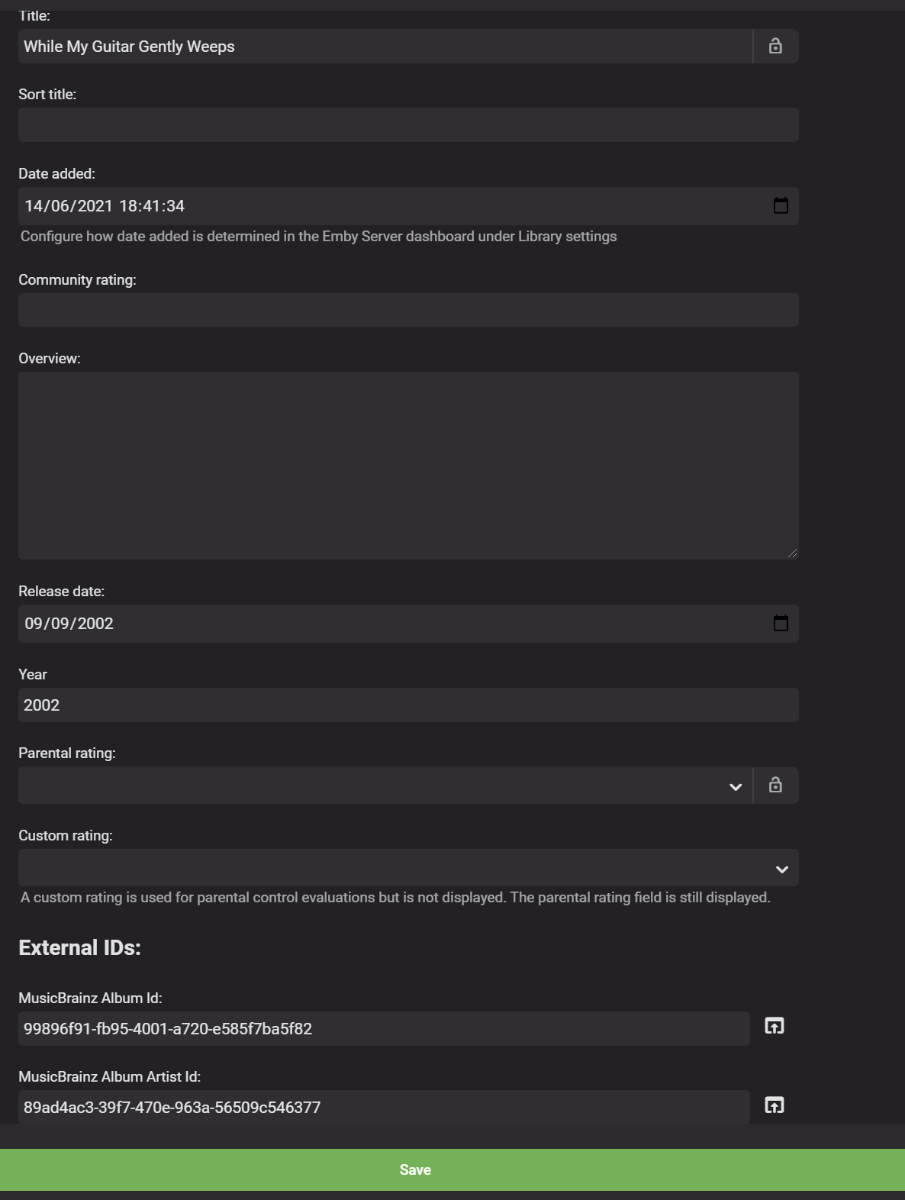This screenshot has height=1200, width=905.
Task: Focus the Sort title input field
Action: [408, 125]
